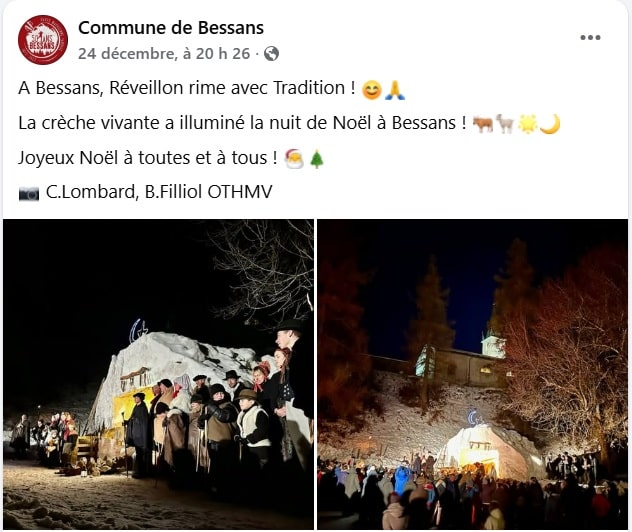Click the Santa Claus emoji
Screen dimensions: 632x532
294,159
